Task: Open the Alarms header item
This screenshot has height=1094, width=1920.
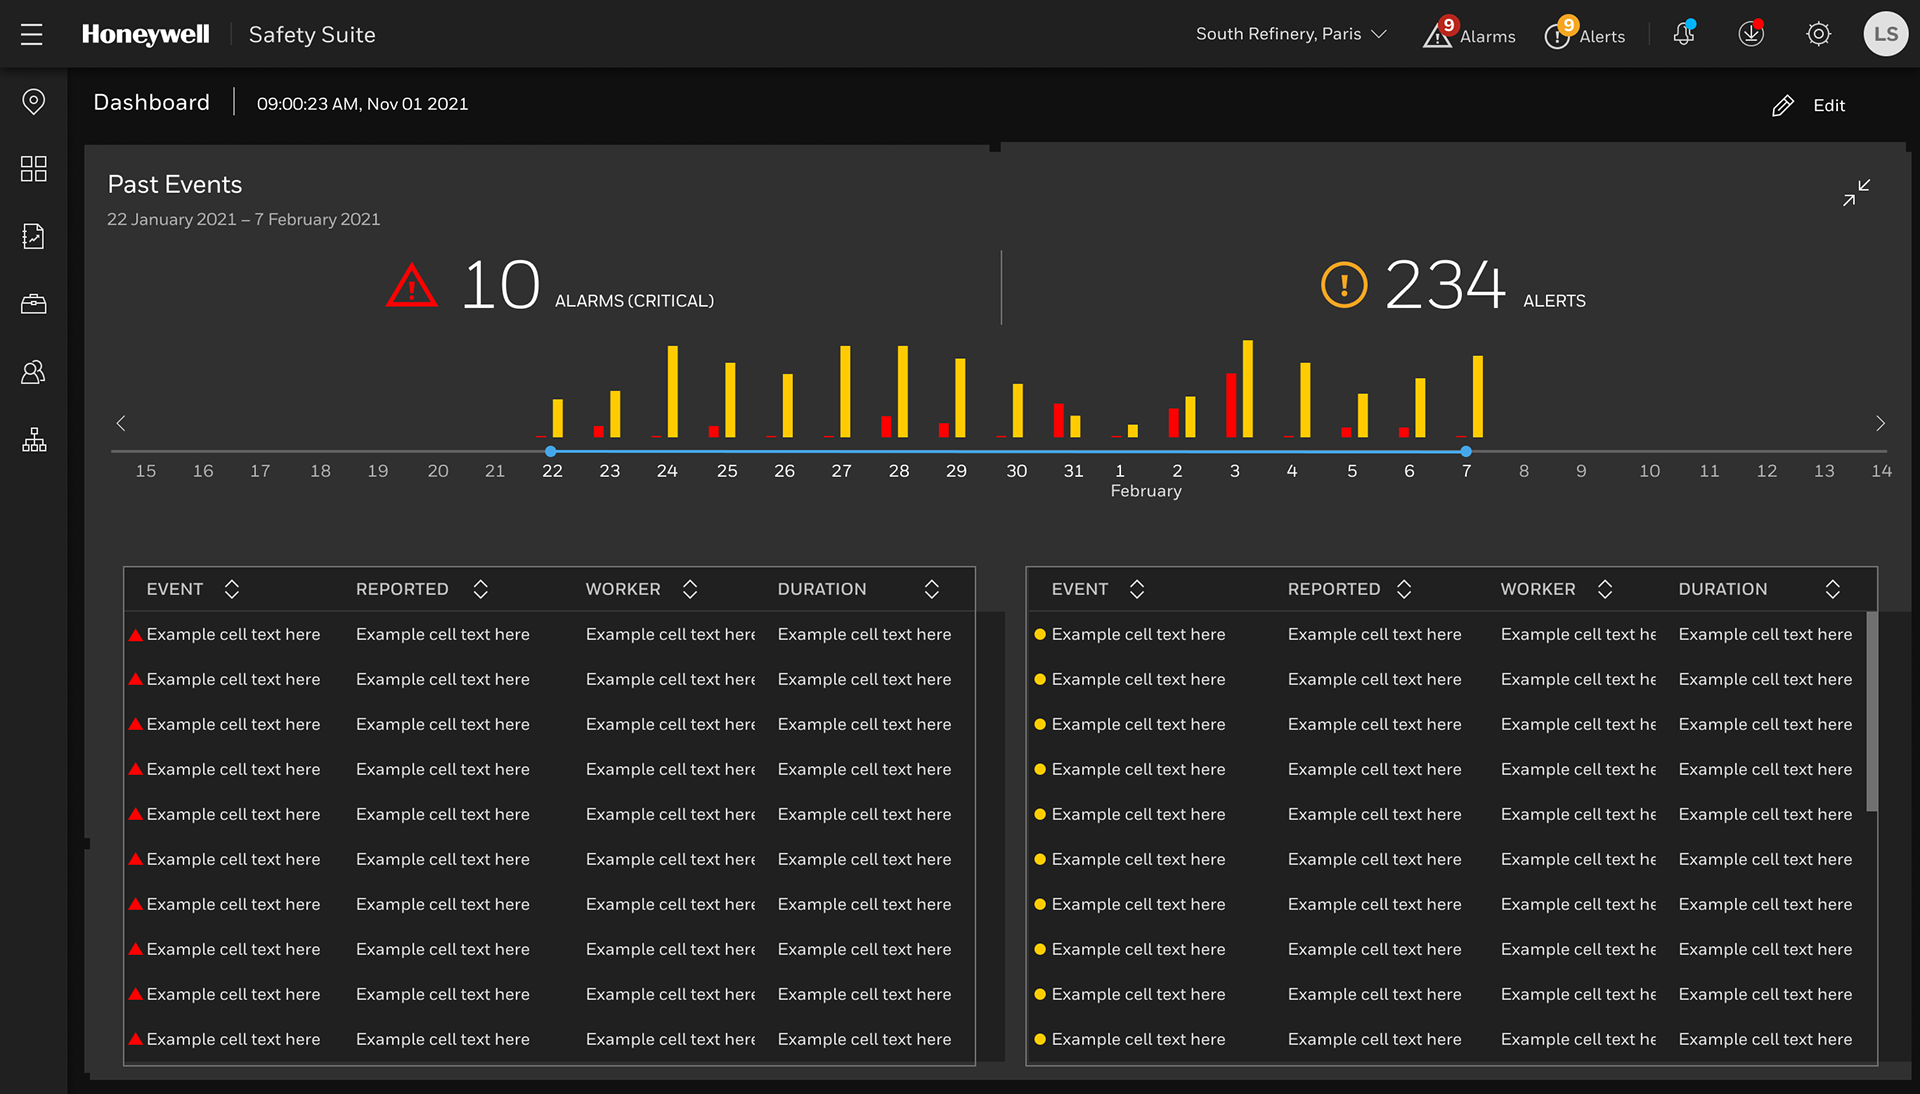Action: point(1470,35)
